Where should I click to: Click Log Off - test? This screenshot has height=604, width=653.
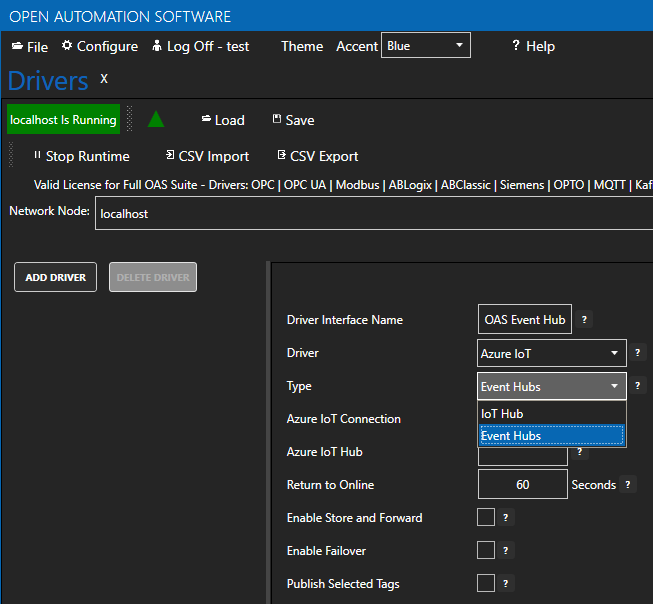(x=200, y=46)
